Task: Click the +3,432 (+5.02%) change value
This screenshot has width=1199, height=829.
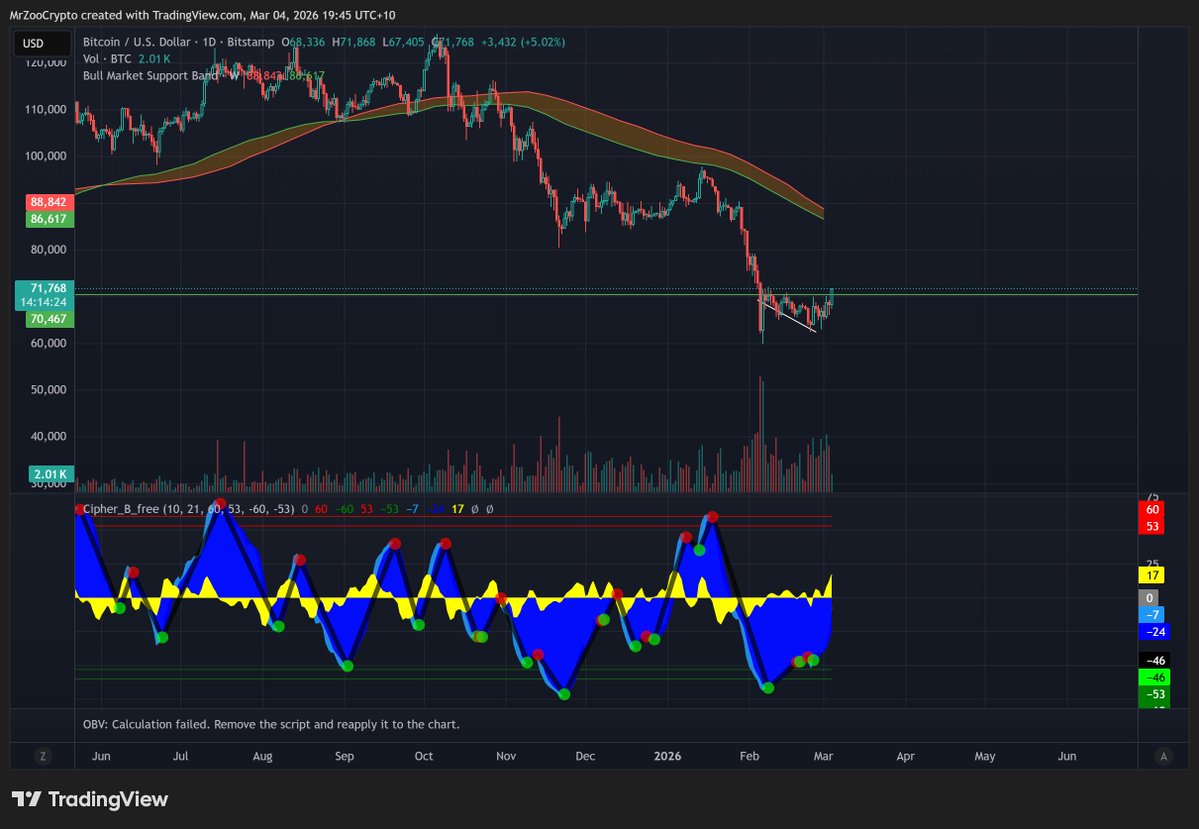Action: [x=524, y=43]
